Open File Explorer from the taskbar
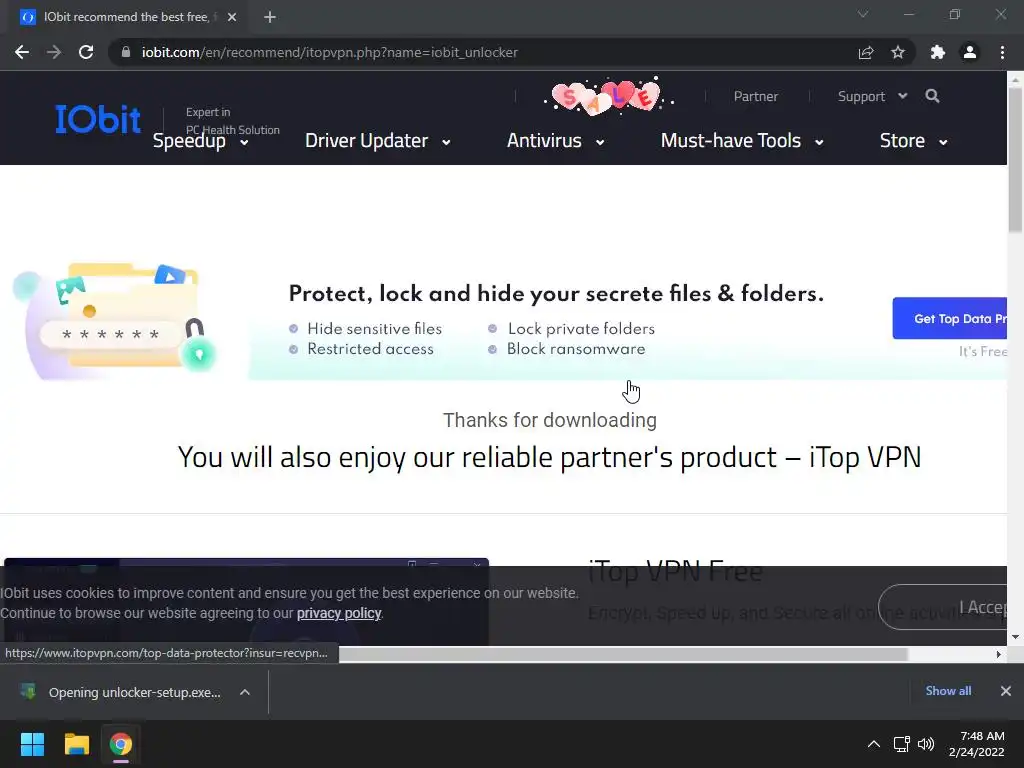Screen dimensions: 1024x768 click(76, 744)
